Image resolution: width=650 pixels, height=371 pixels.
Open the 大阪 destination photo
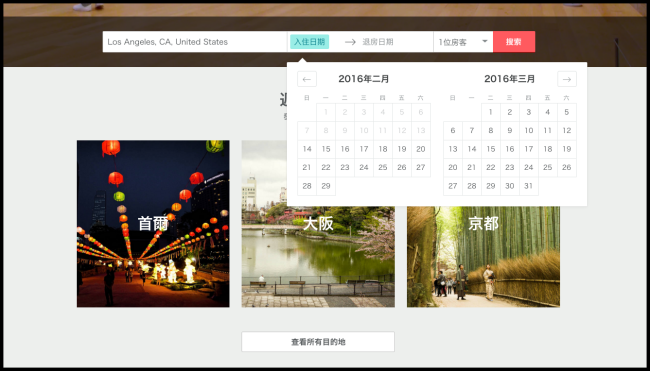pyautogui.click(x=318, y=224)
